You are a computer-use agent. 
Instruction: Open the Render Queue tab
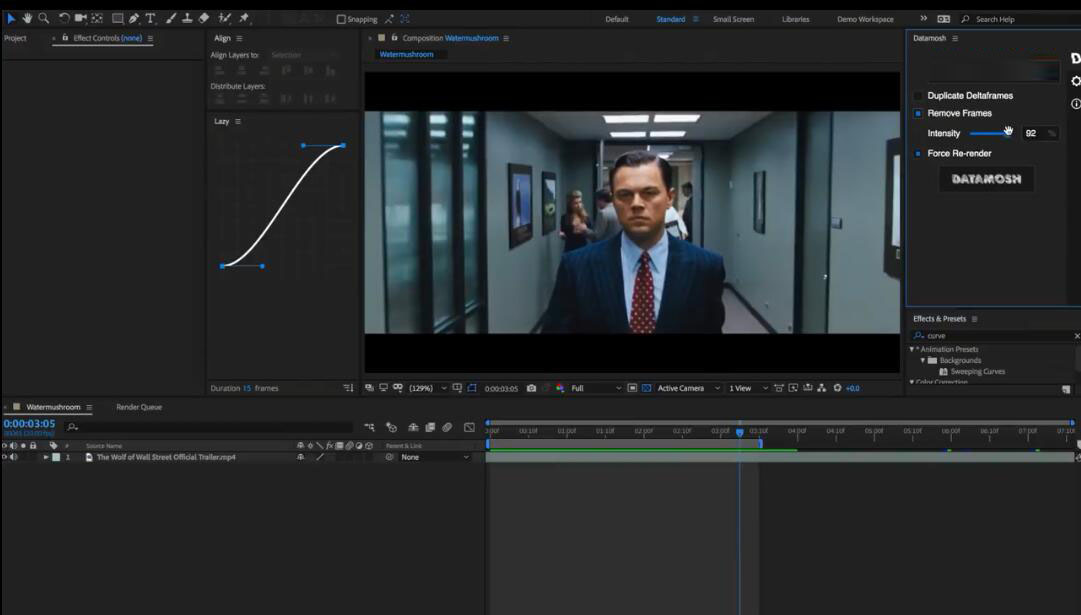click(139, 407)
